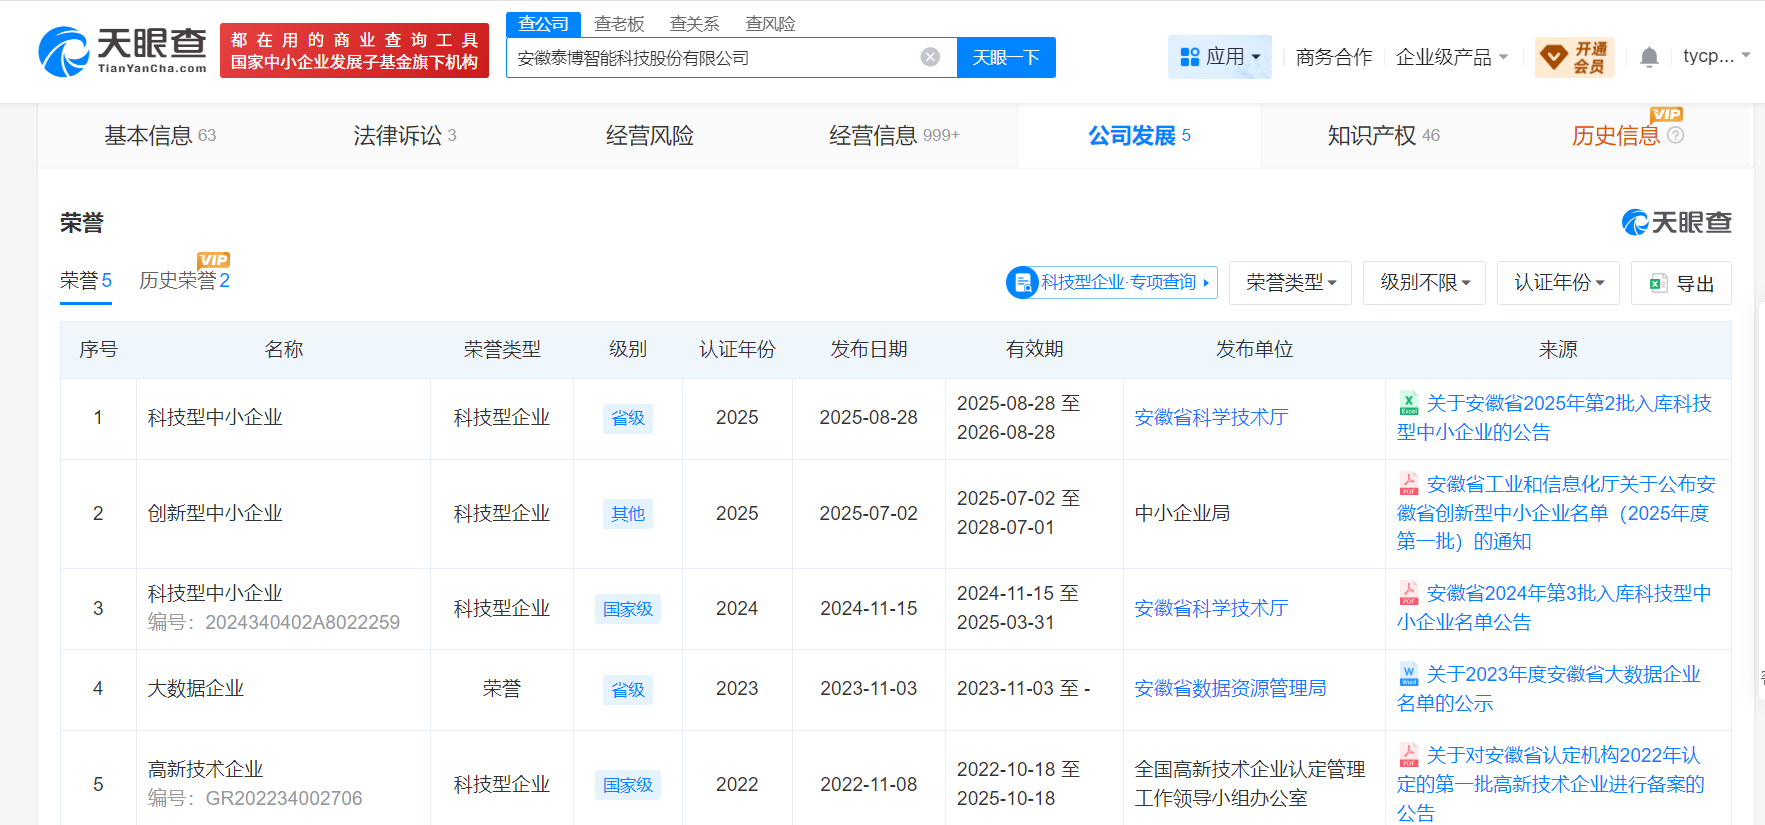Select the 荣誉 5 sub-tab

coord(86,281)
